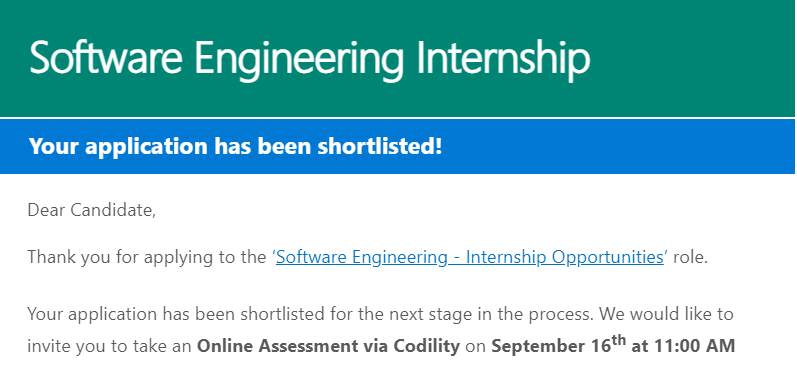Click the word 'Internship' in the green title
This screenshot has height=373, width=797.
pos(504,59)
